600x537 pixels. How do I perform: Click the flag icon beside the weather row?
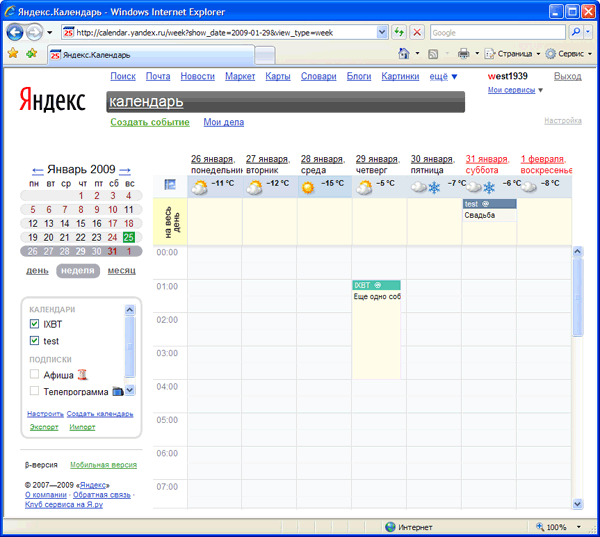170,184
